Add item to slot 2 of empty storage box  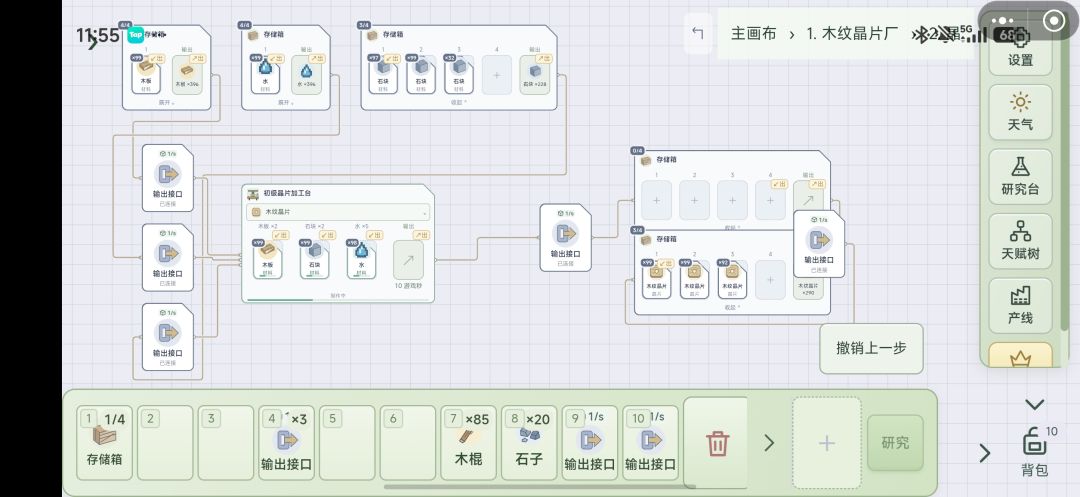(x=694, y=200)
